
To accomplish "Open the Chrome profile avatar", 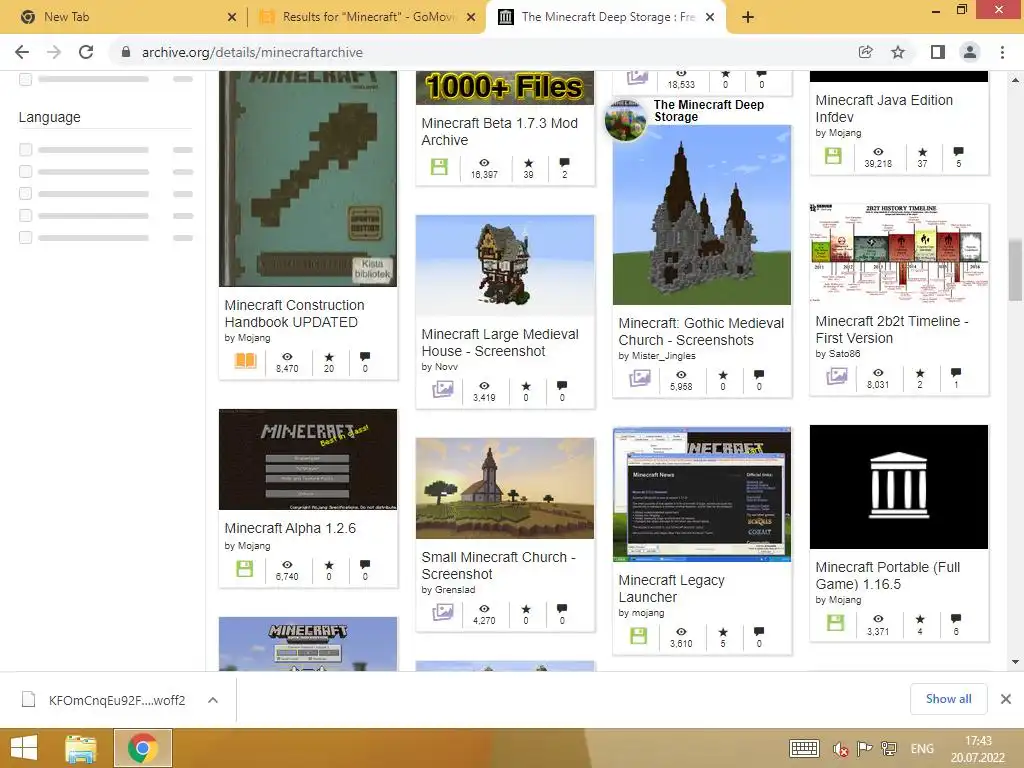I will [970, 52].
